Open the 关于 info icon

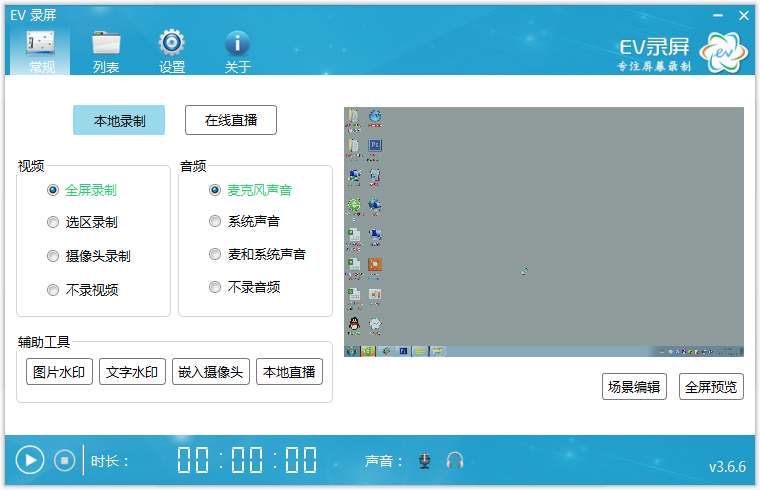click(237, 44)
